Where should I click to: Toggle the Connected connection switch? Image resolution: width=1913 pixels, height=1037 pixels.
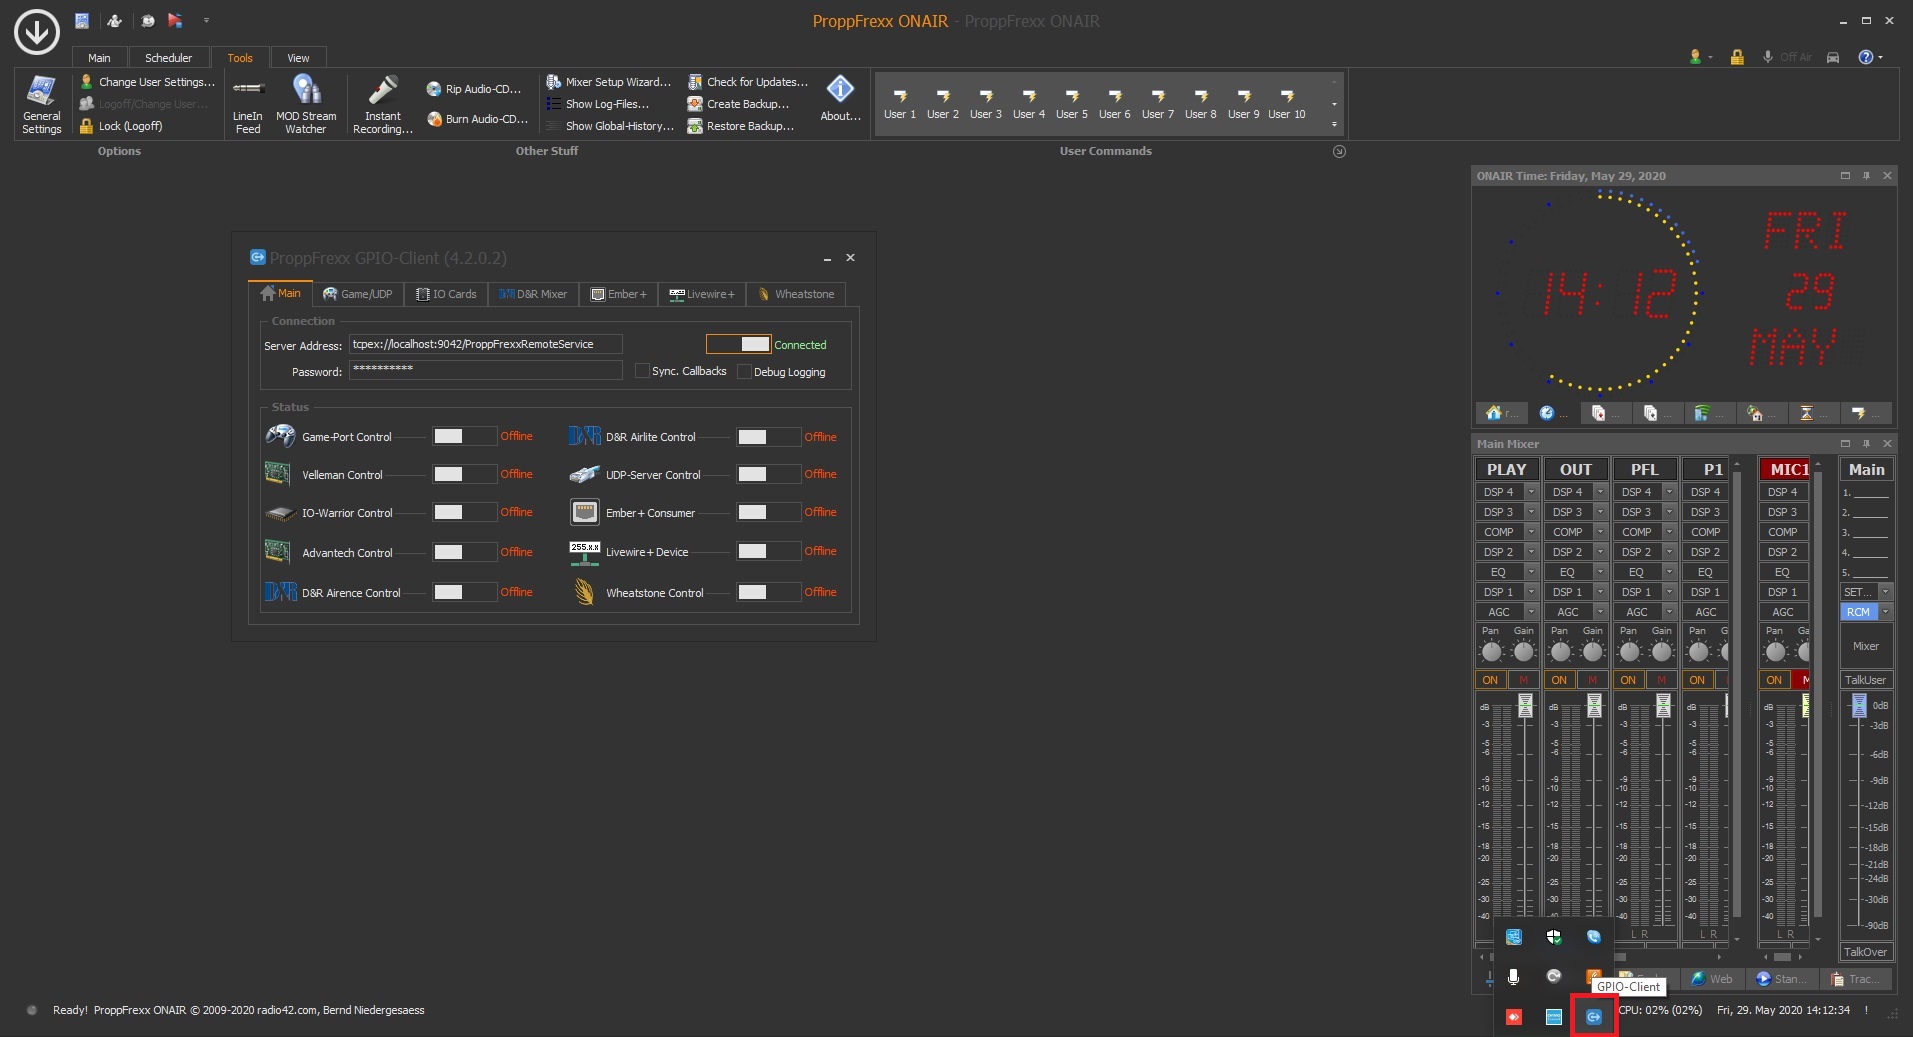pos(738,344)
